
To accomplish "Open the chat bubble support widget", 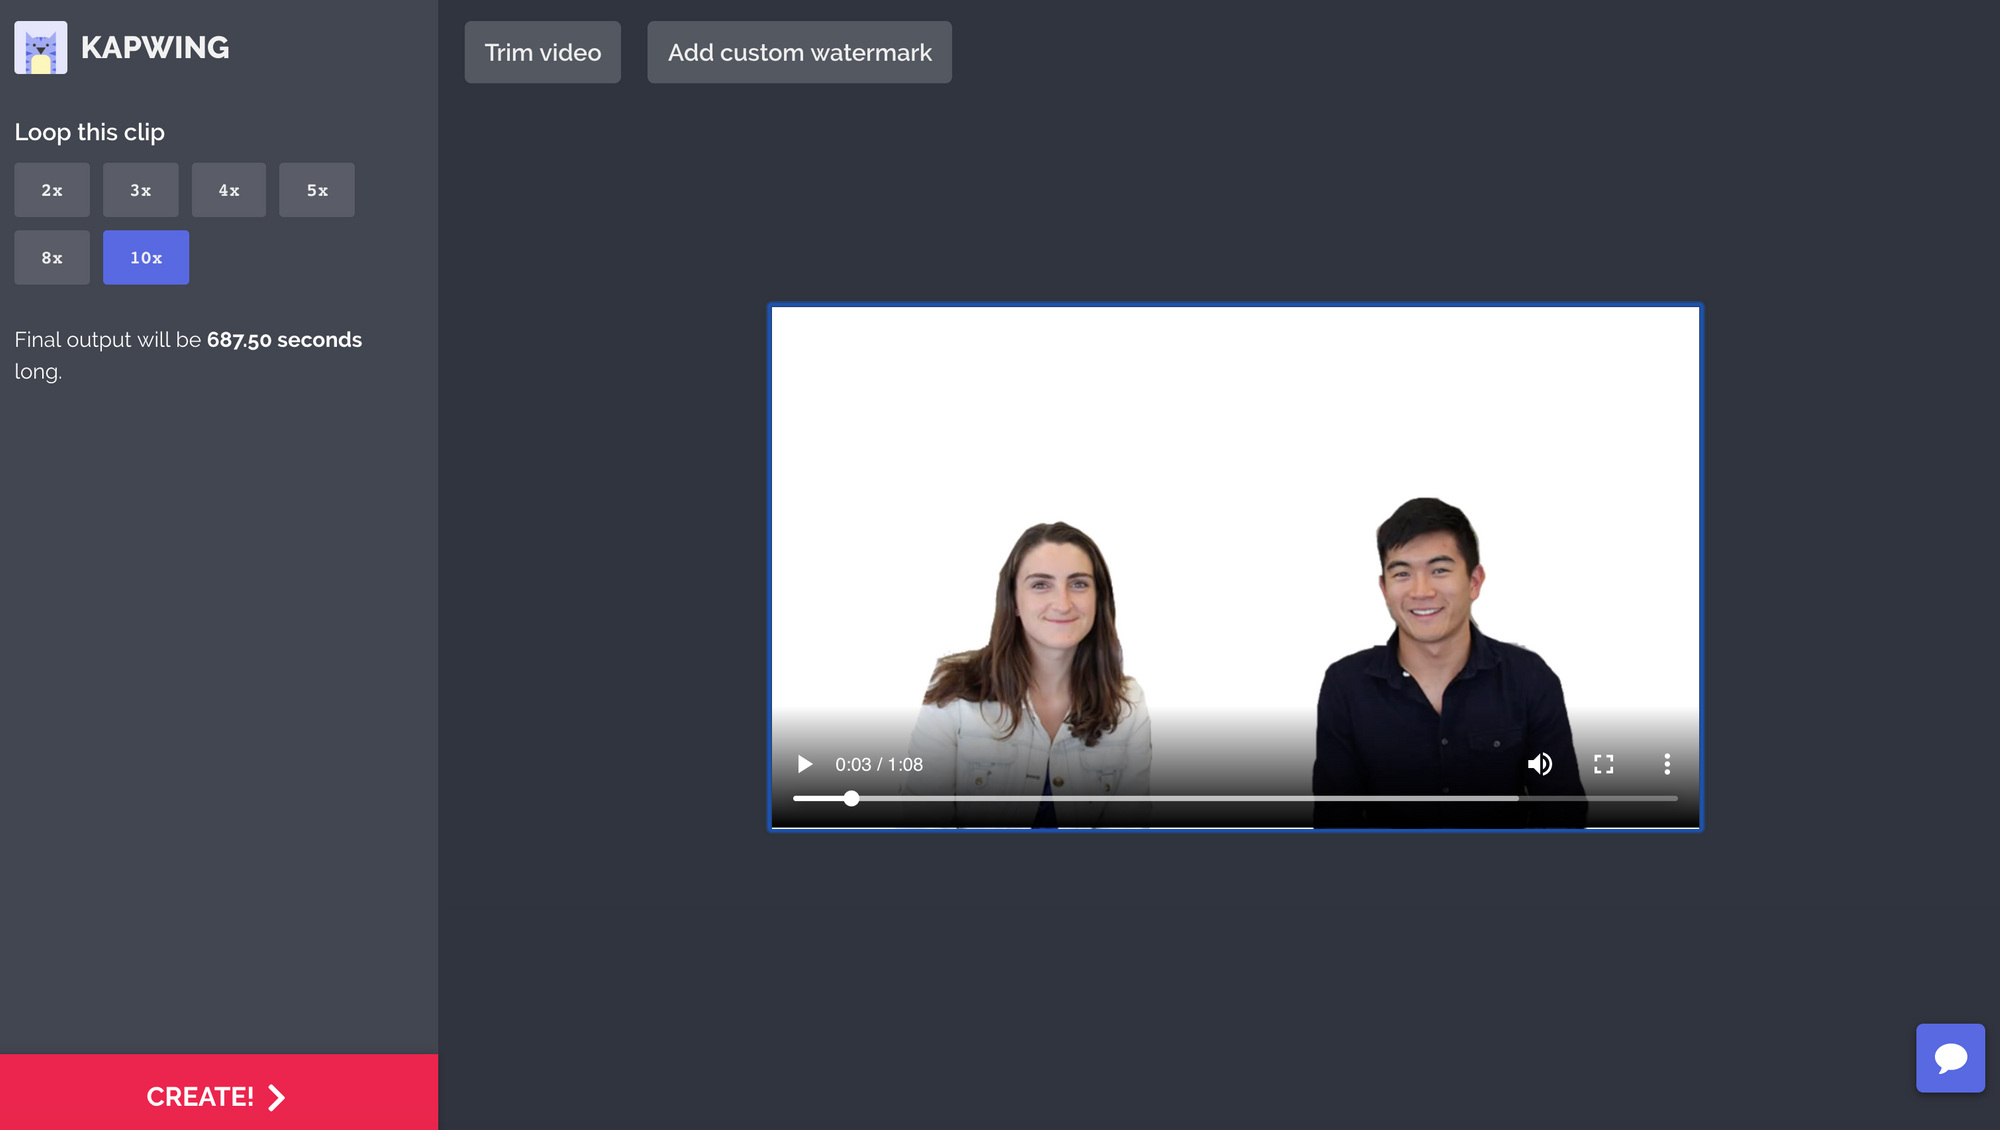I will coord(1950,1058).
